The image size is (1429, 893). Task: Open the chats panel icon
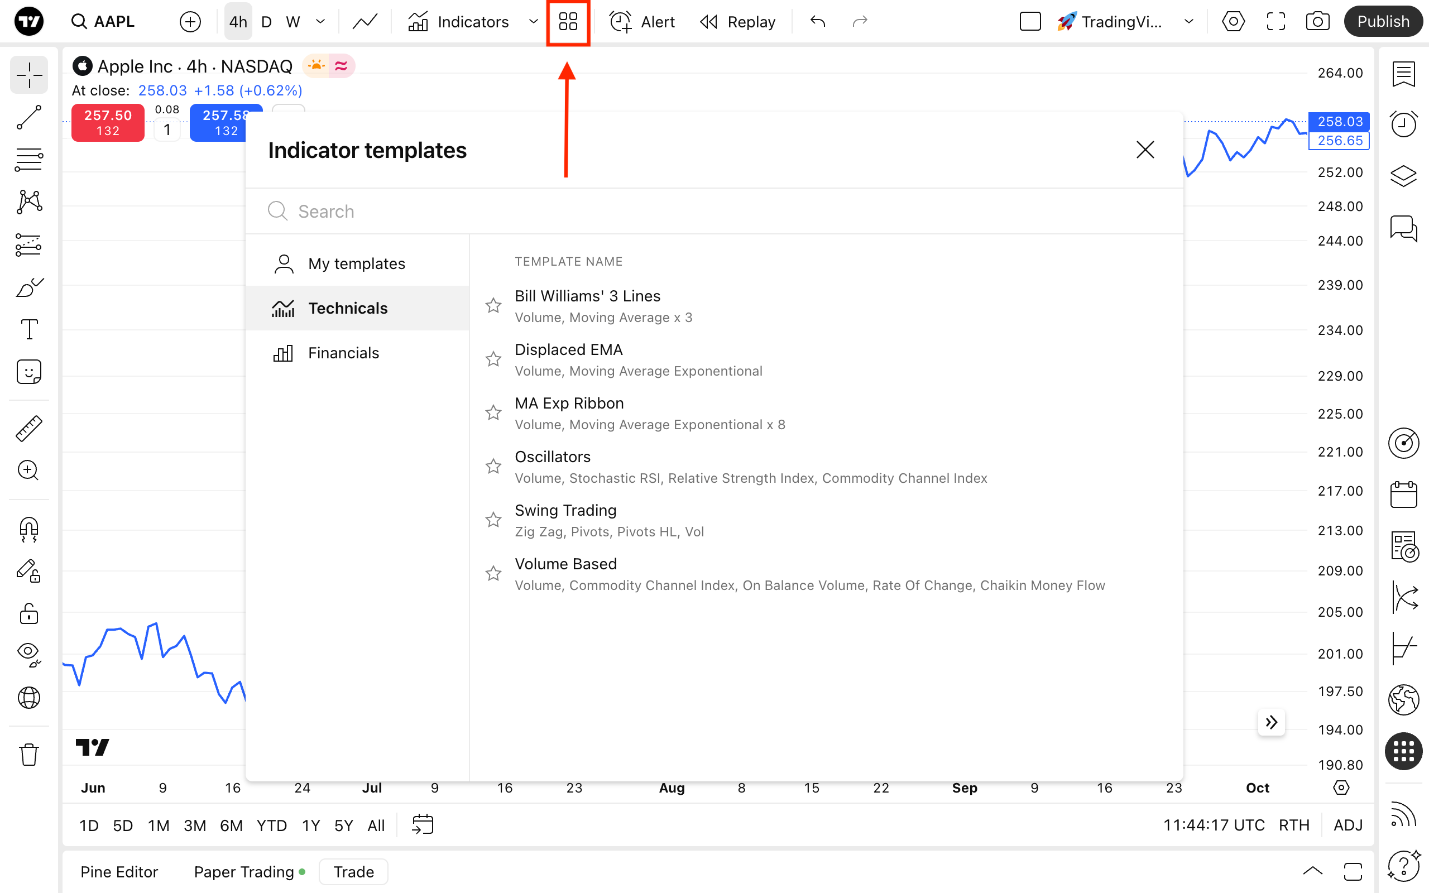1404,228
